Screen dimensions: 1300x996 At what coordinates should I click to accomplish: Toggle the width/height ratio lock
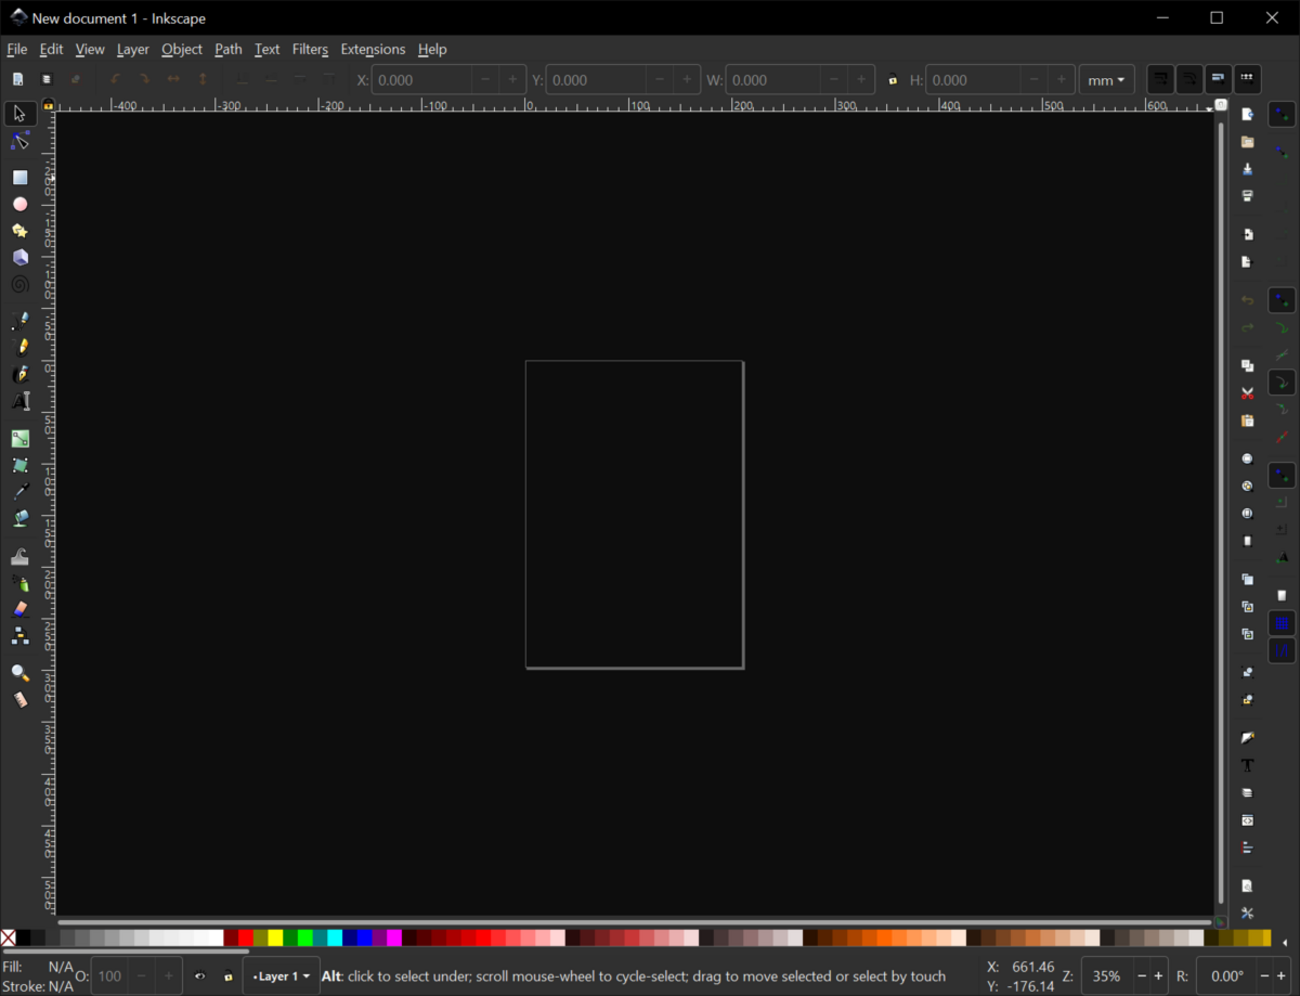pos(893,80)
